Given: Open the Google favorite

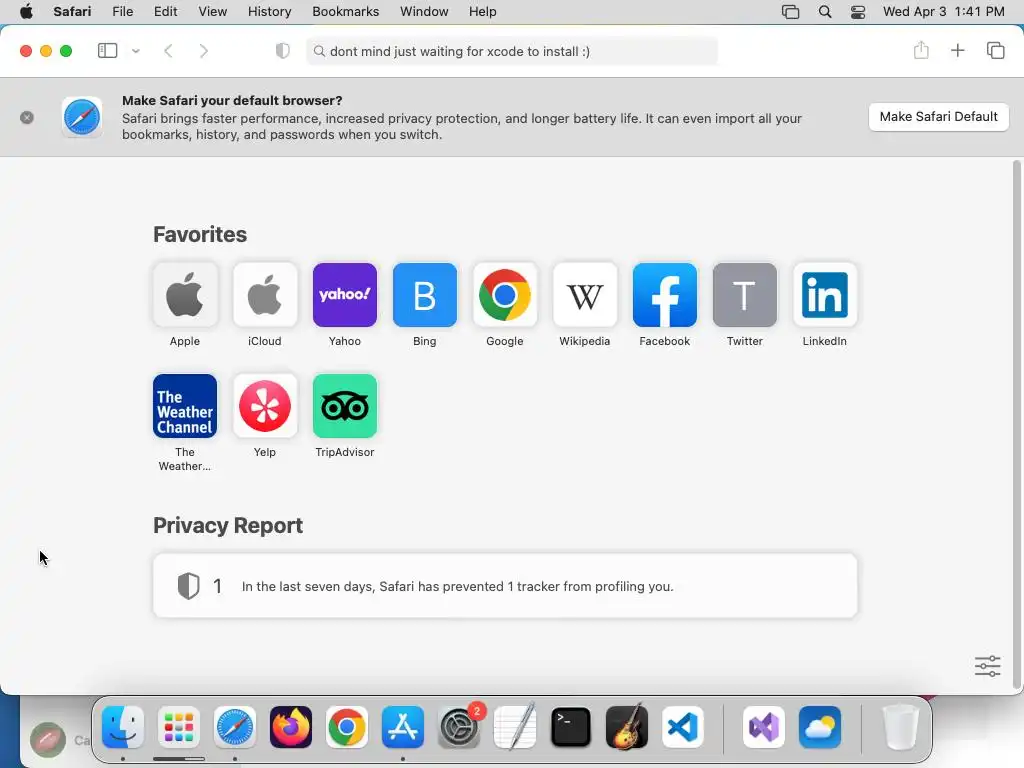Looking at the screenshot, I should pos(505,295).
